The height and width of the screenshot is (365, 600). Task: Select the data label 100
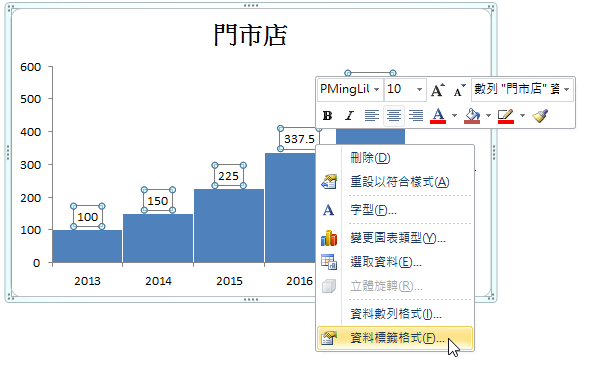click(x=88, y=217)
